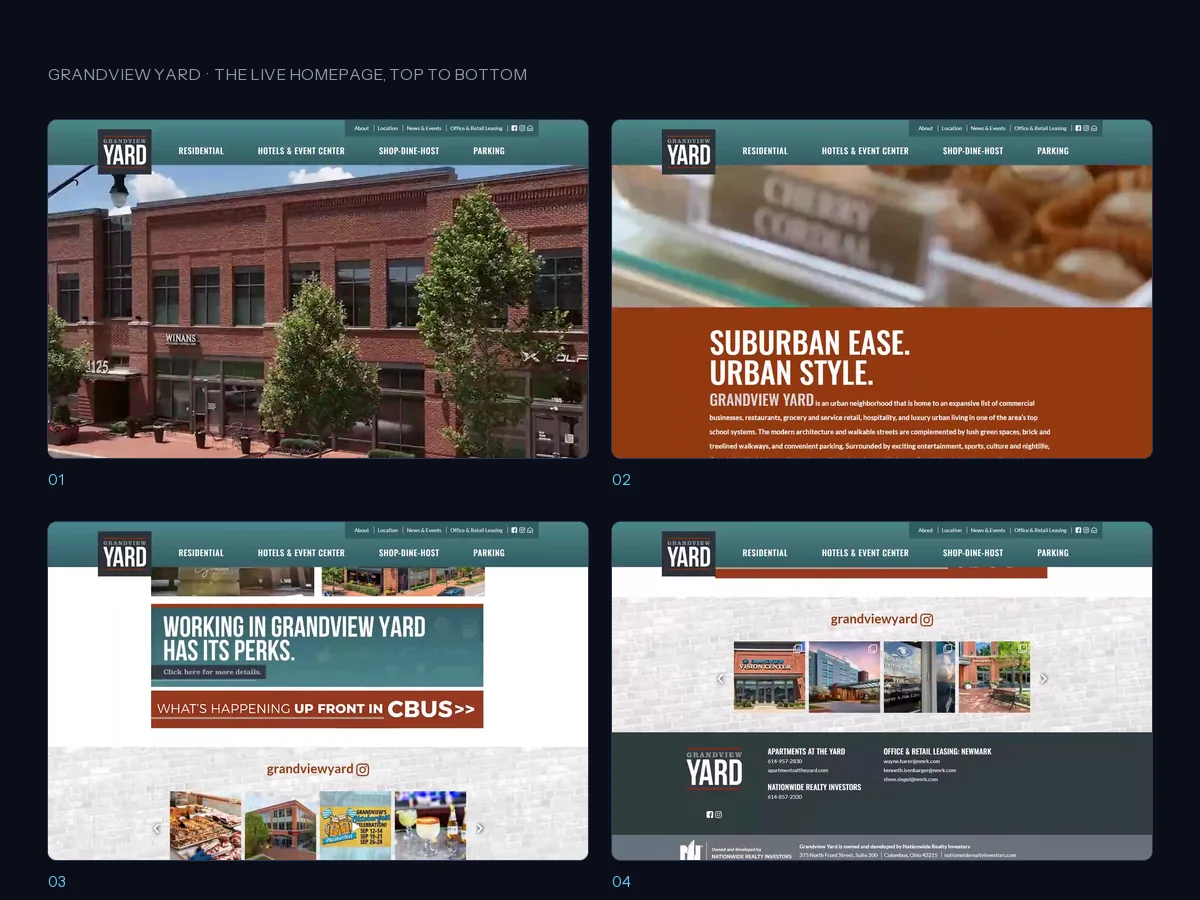
Task: Click the Grandview Yard logo in screenshot 02
Action: pyautogui.click(x=689, y=152)
